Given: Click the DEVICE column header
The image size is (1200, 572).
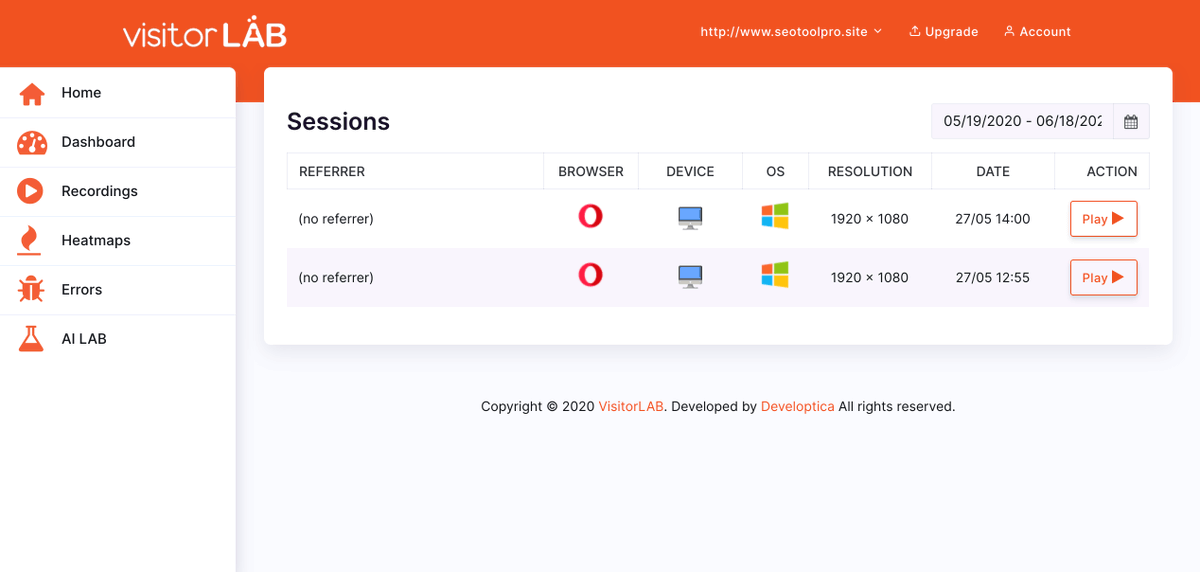Looking at the screenshot, I should tap(690, 172).
